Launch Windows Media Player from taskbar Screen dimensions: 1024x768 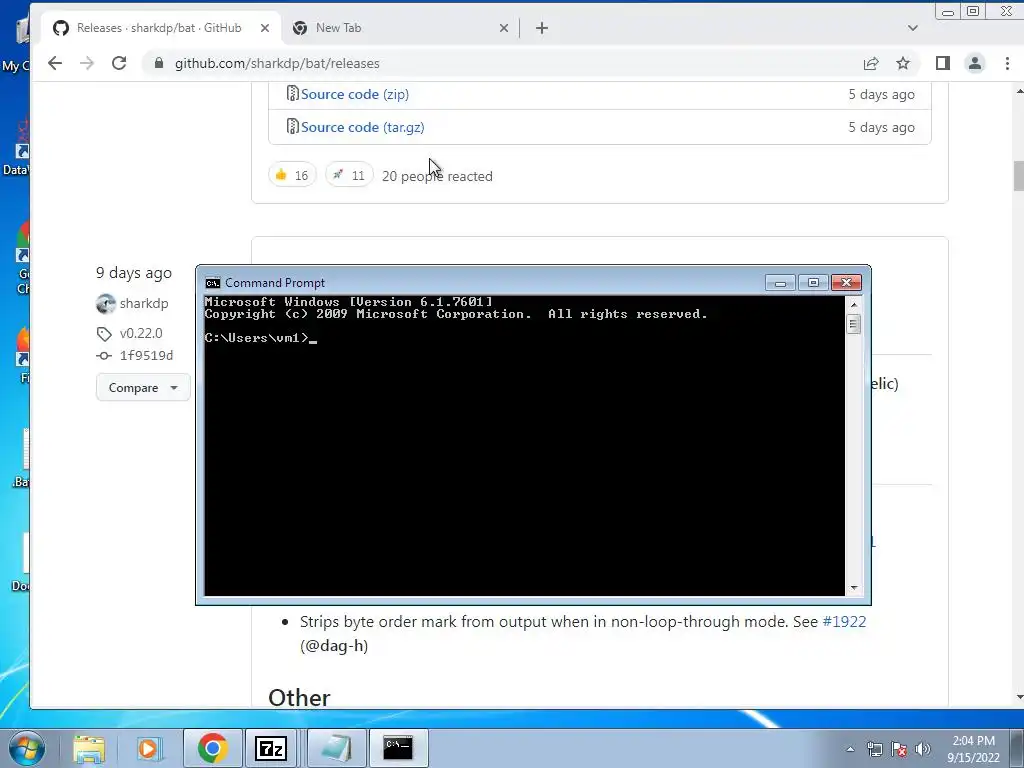click(x=148, y=748)
